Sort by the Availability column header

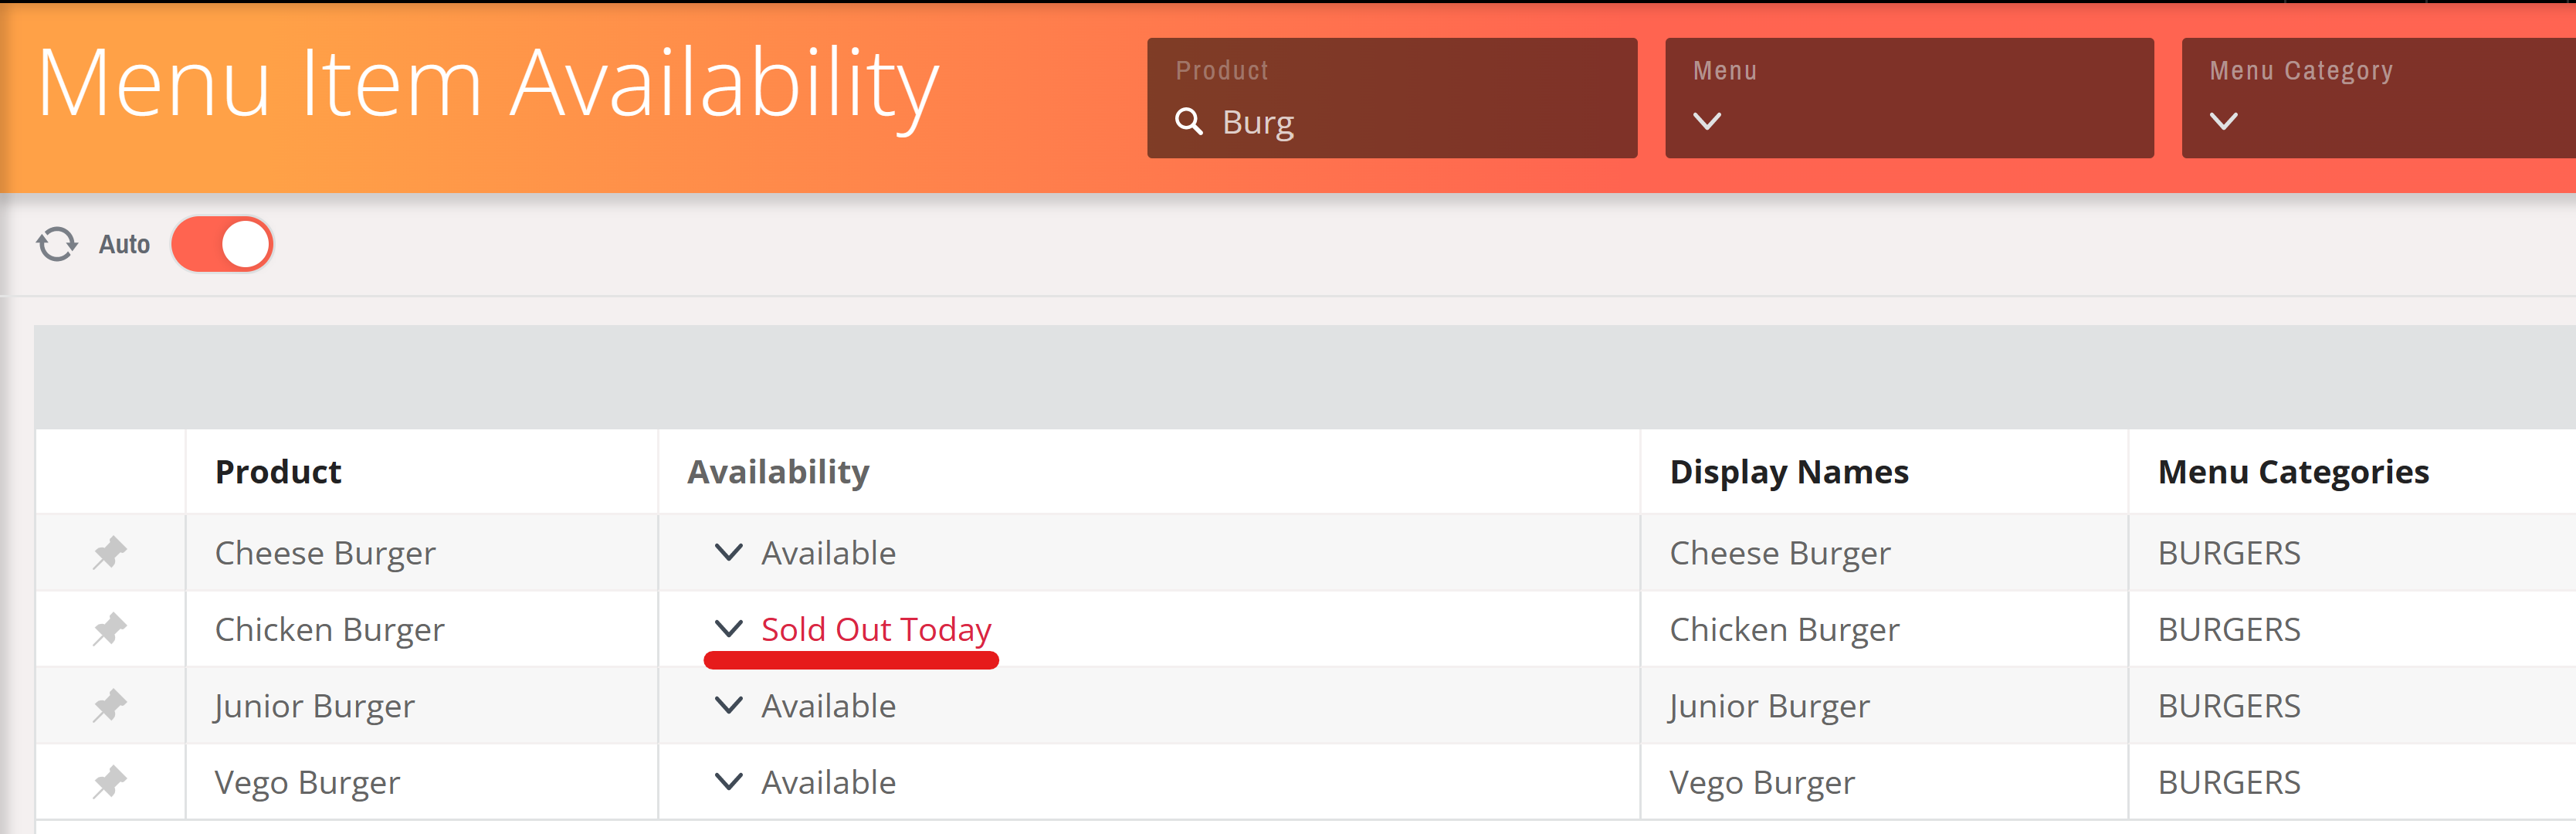click(x=778, y=472)
